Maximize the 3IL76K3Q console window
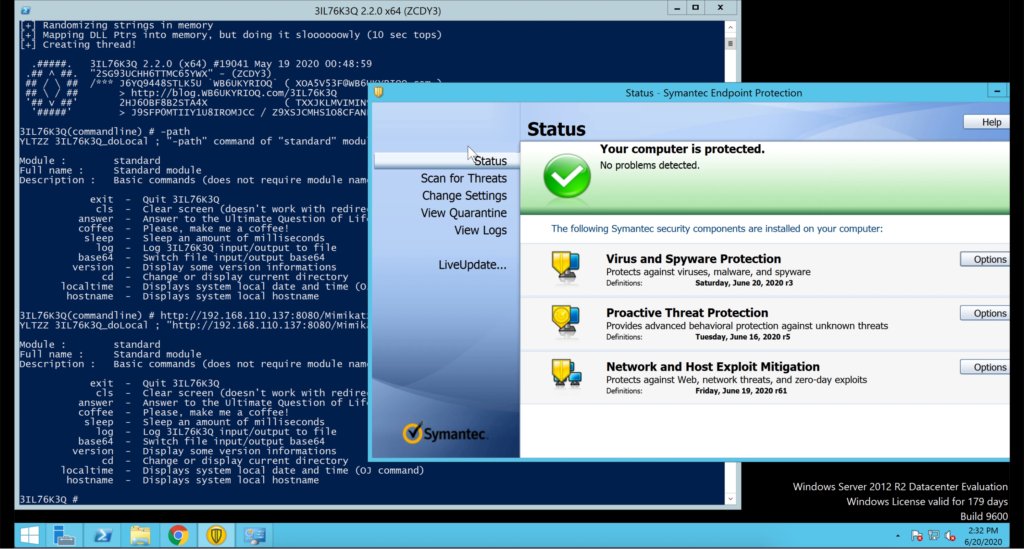Viewport: 1024px width, 549px height. pyautogui.click(x=696, y=8)
